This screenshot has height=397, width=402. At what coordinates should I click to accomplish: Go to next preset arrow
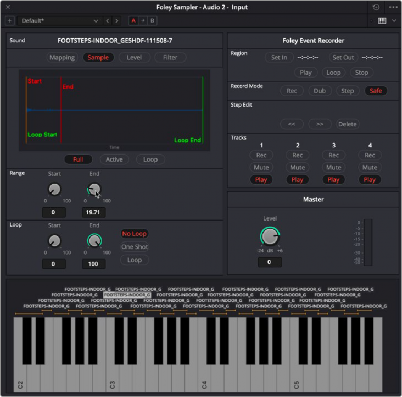click(x=117, y=21)
